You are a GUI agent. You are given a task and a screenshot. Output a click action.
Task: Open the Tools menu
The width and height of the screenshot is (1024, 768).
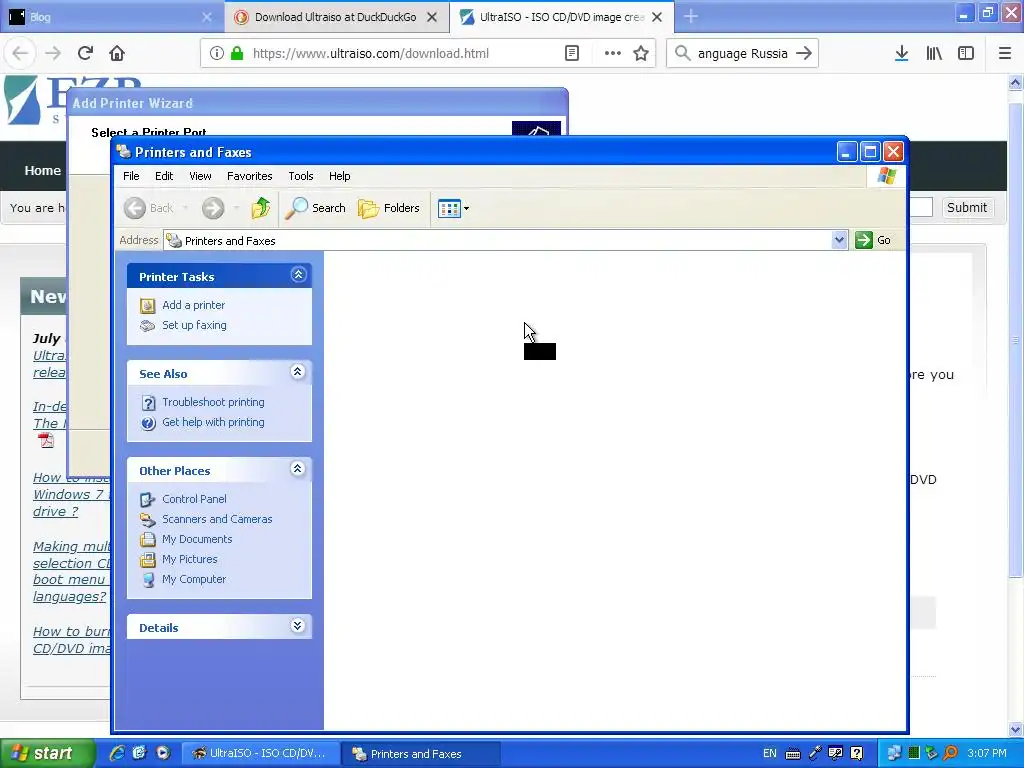300,176
